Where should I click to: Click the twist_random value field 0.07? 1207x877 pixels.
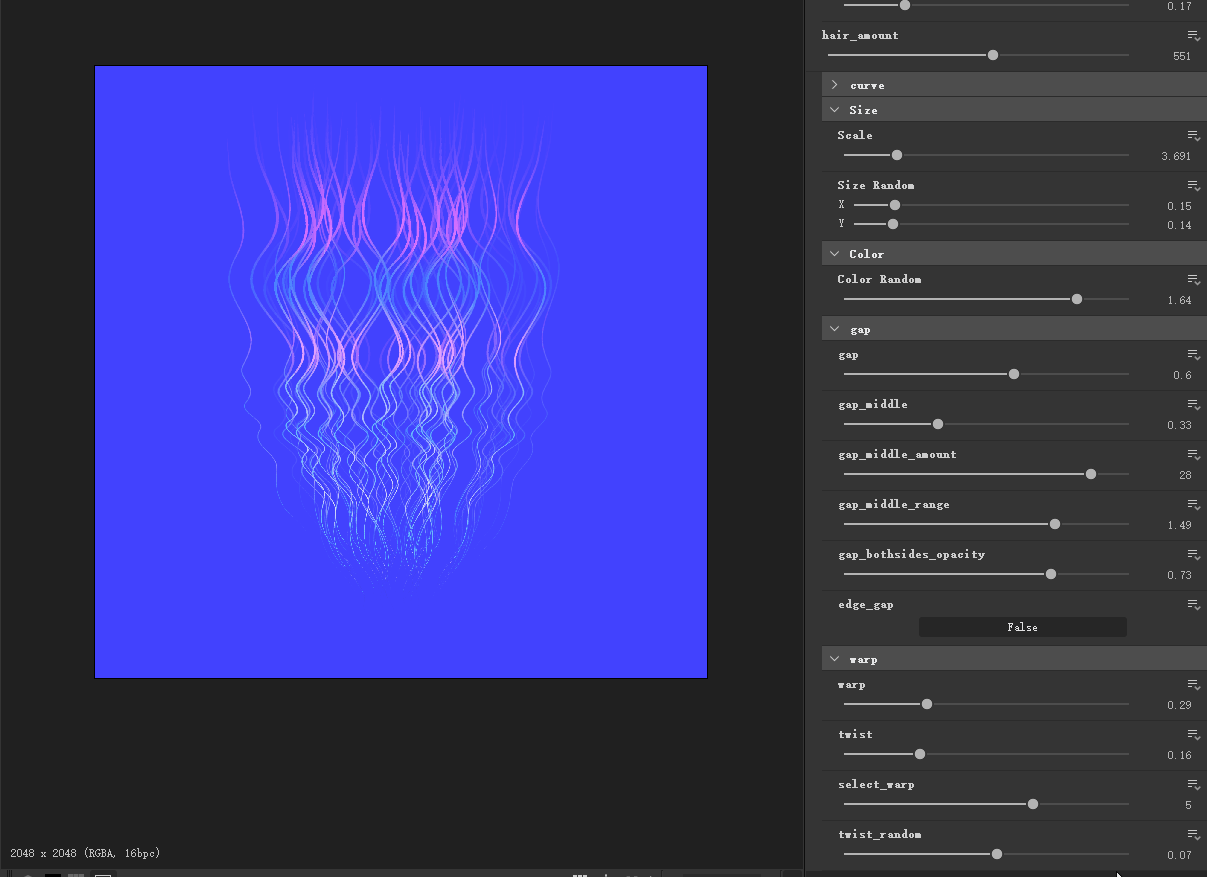coord(1179,856)
